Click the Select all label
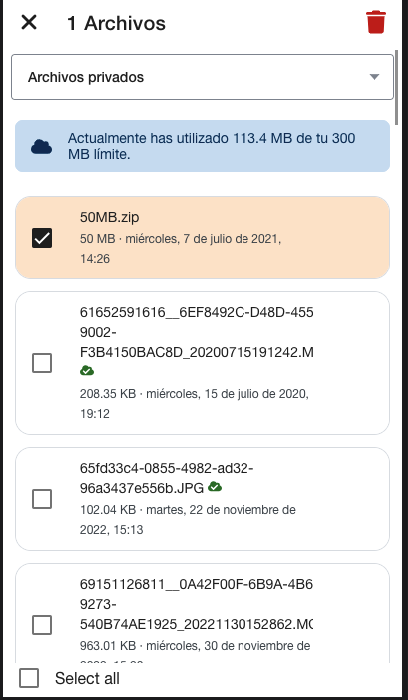Screen dimensions: 408x700 click(x=87, y=679)
